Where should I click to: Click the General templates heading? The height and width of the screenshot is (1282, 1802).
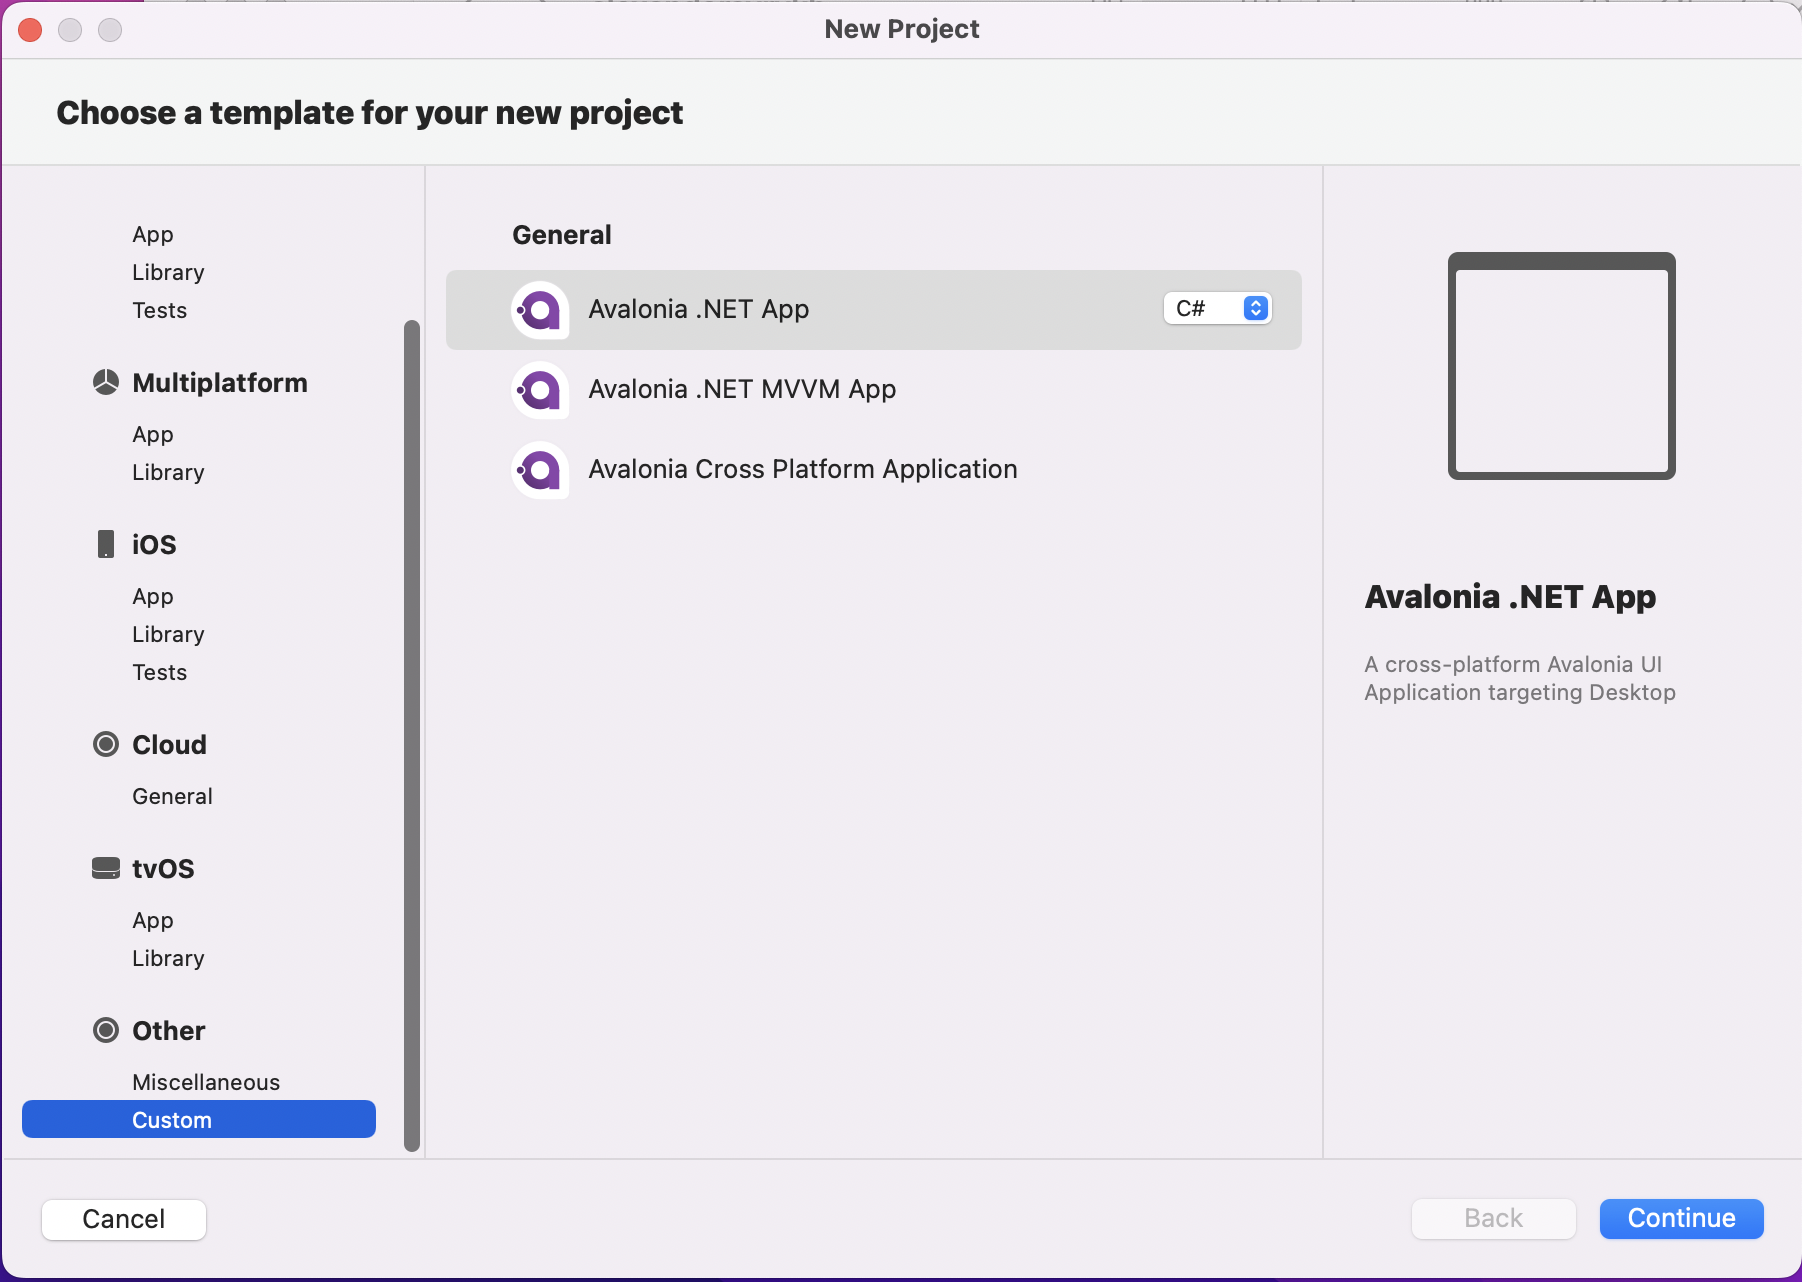pos(561,235)
